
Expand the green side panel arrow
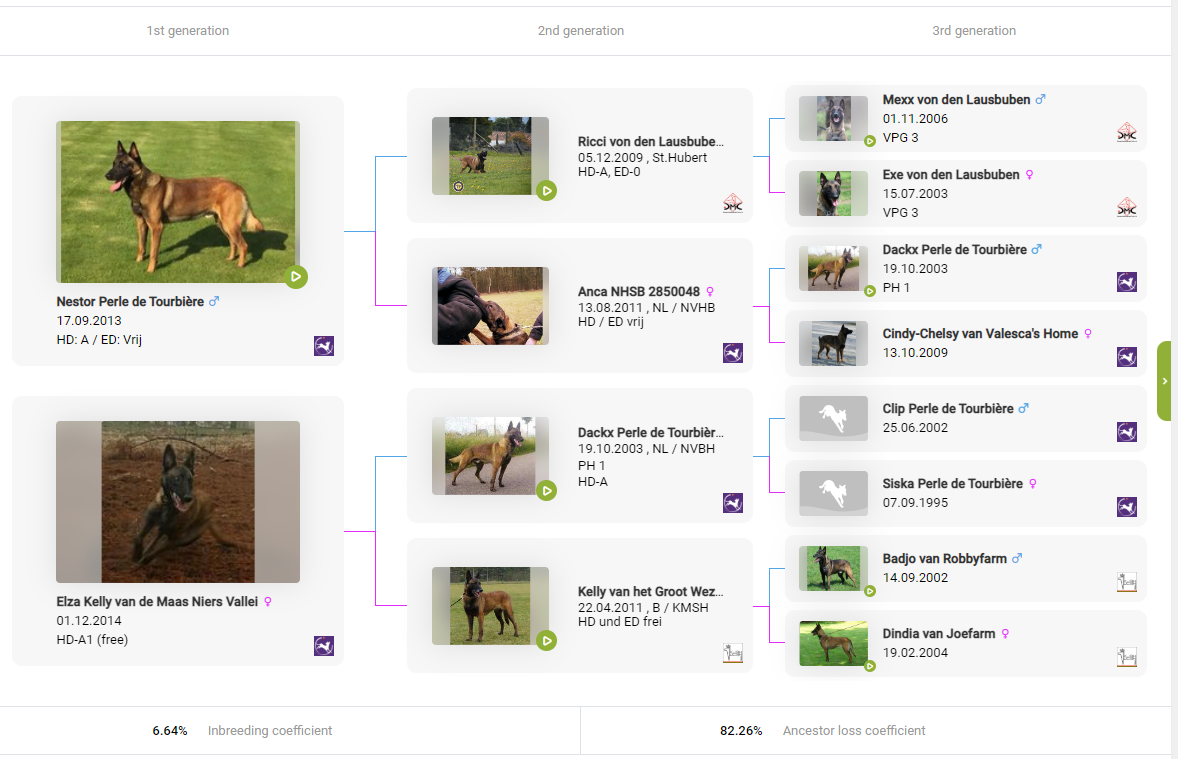coord(1164,381)
